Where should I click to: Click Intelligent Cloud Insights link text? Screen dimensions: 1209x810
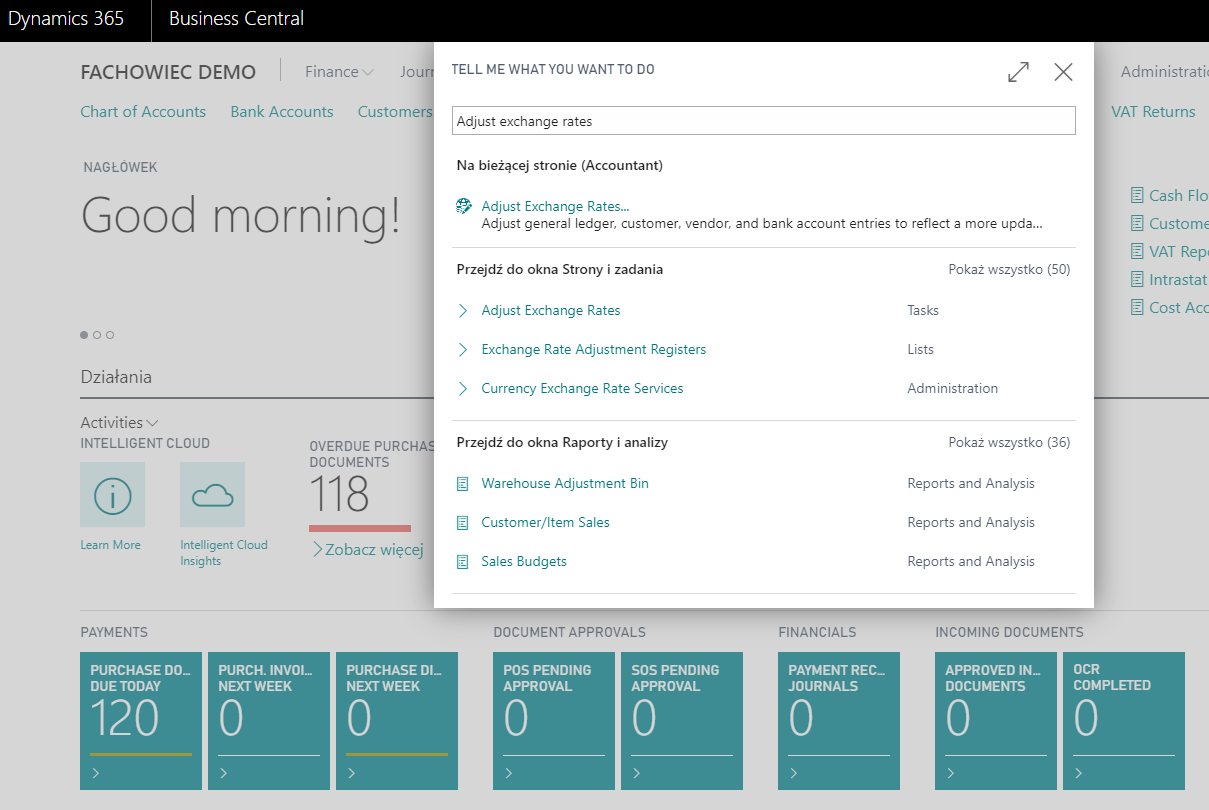click(x=224, y=553)
